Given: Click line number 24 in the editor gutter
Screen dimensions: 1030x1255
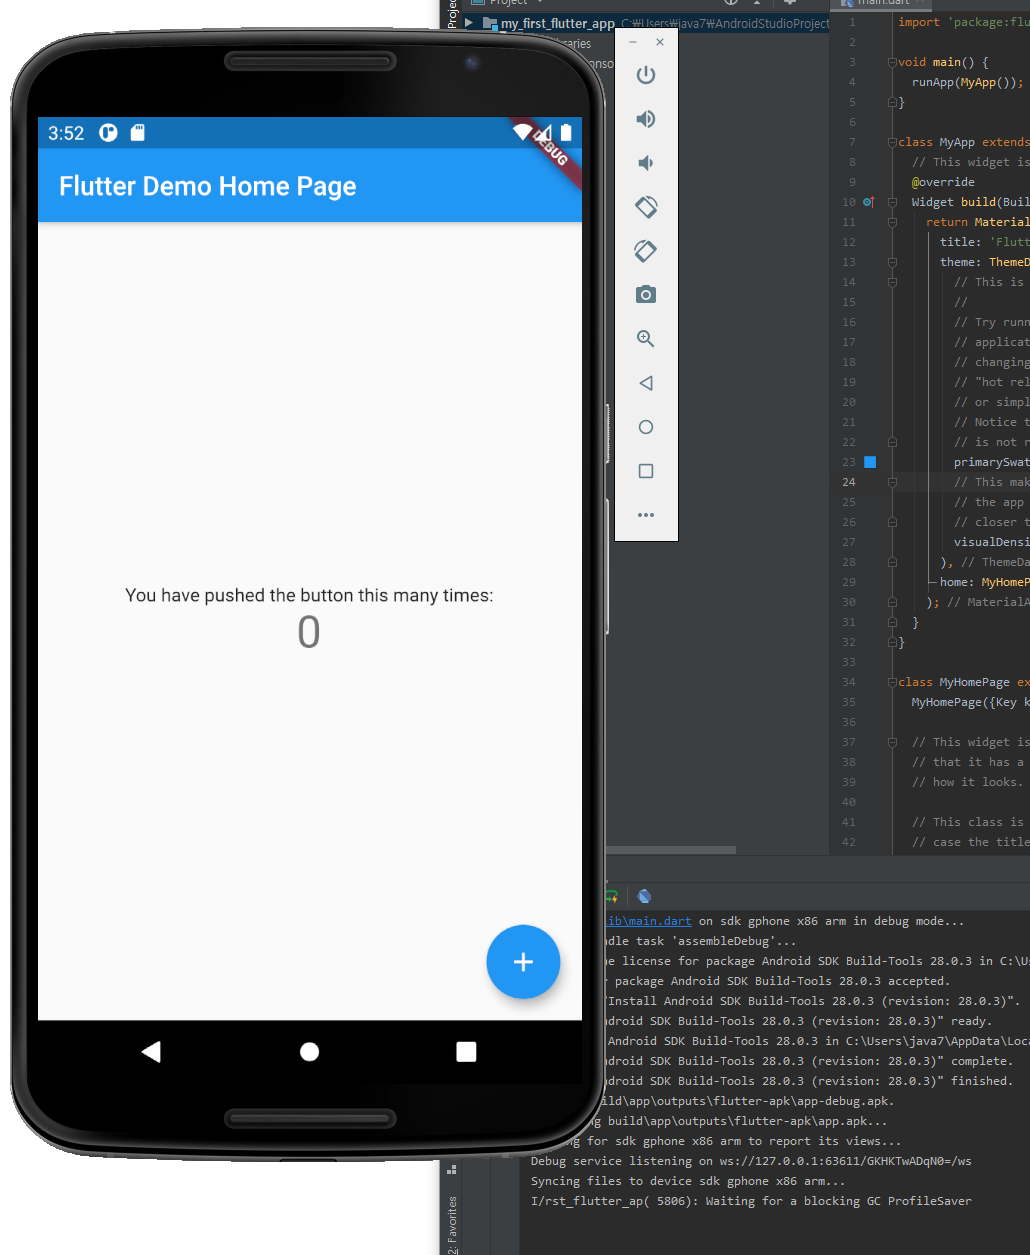Looking at the screenshot, I should pyautogui.click(x=849, y=482).
